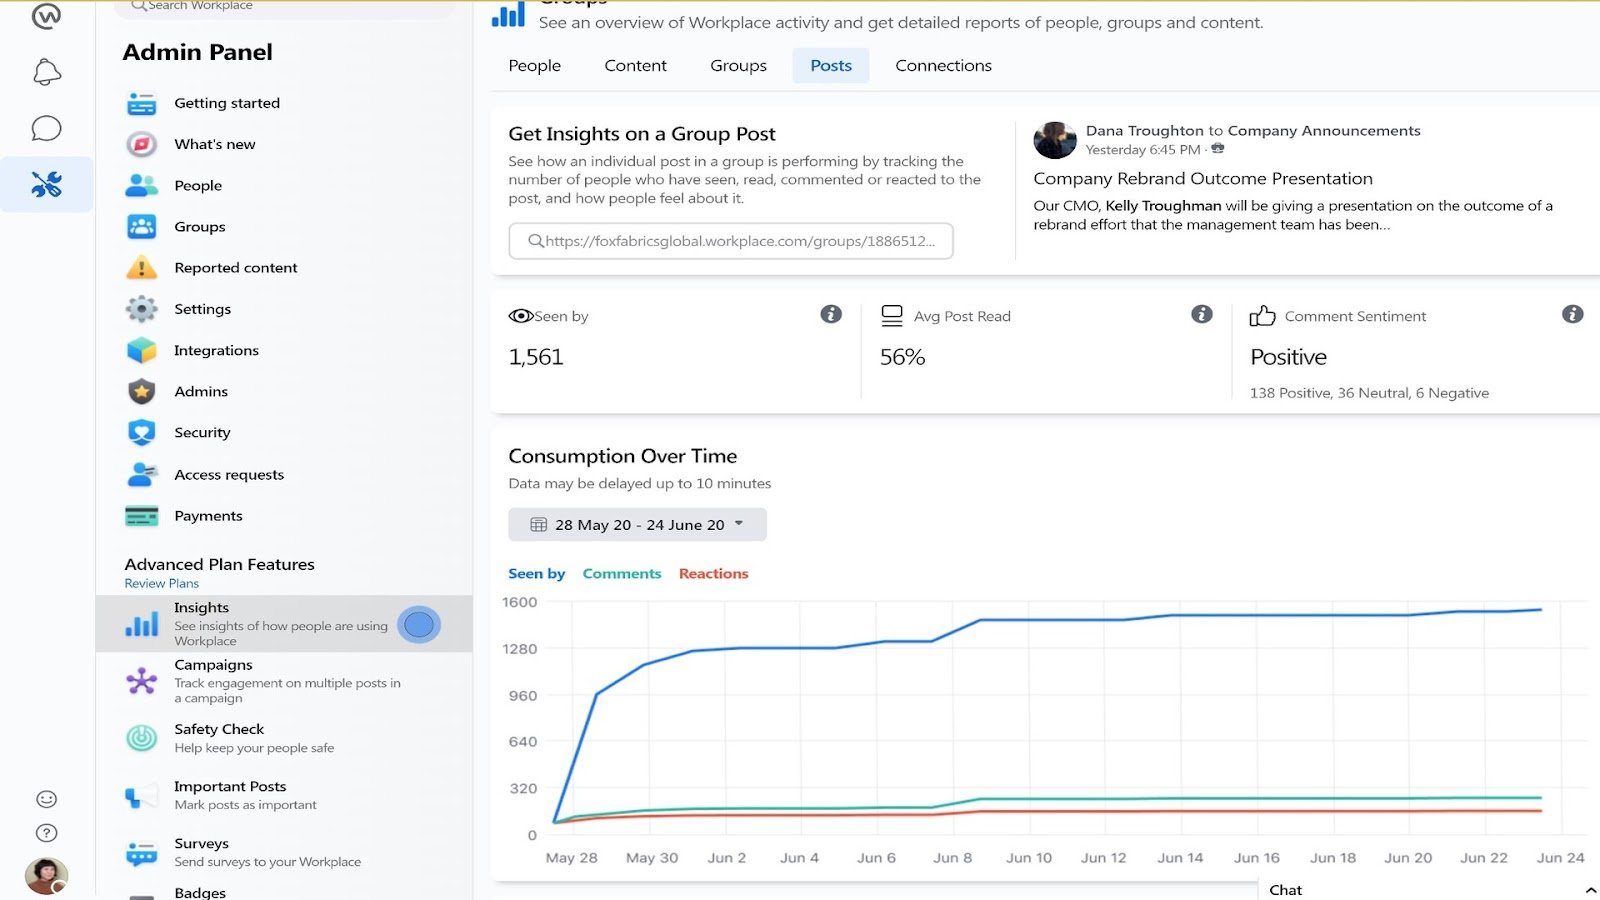Screen dimensions: 1600x900
Task: Click the Surveys icon
Action: pos(142,853)
